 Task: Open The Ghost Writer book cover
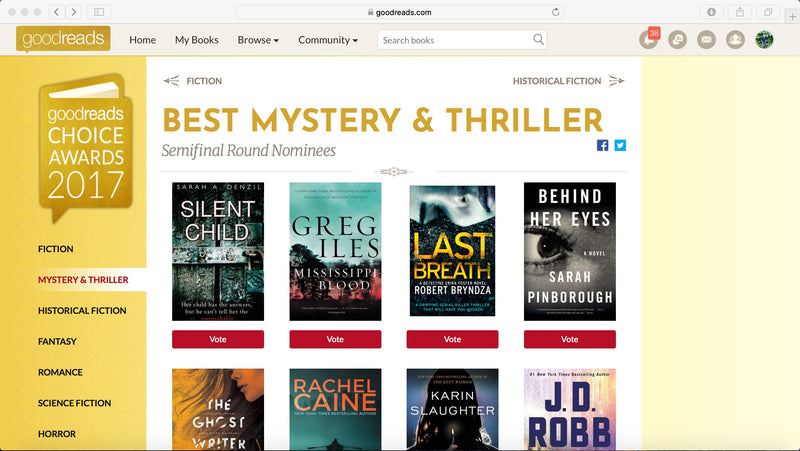[x=218, y=410]
